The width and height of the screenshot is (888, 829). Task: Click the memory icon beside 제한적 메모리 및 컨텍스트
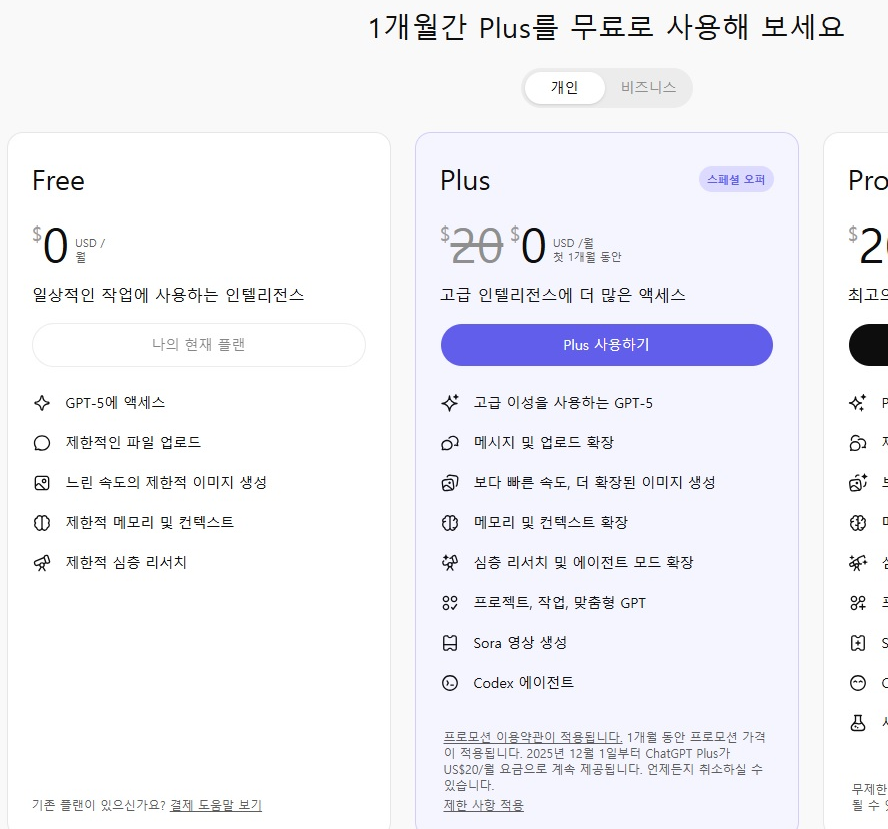[42, 521]
